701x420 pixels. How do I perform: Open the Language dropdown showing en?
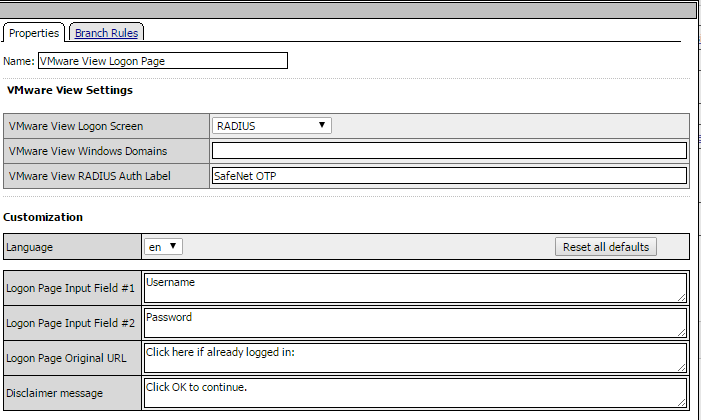[163, 246]
